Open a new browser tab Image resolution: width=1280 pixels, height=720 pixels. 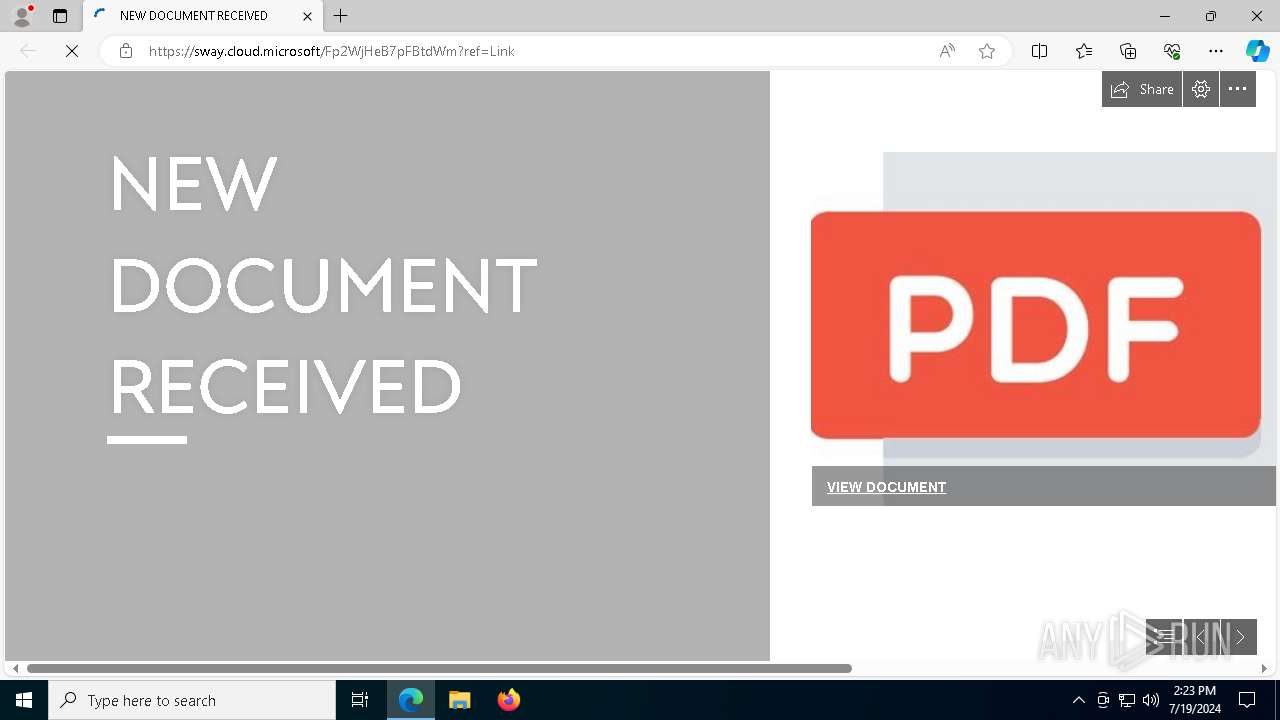pyautogui.click(x=341, y=16)
